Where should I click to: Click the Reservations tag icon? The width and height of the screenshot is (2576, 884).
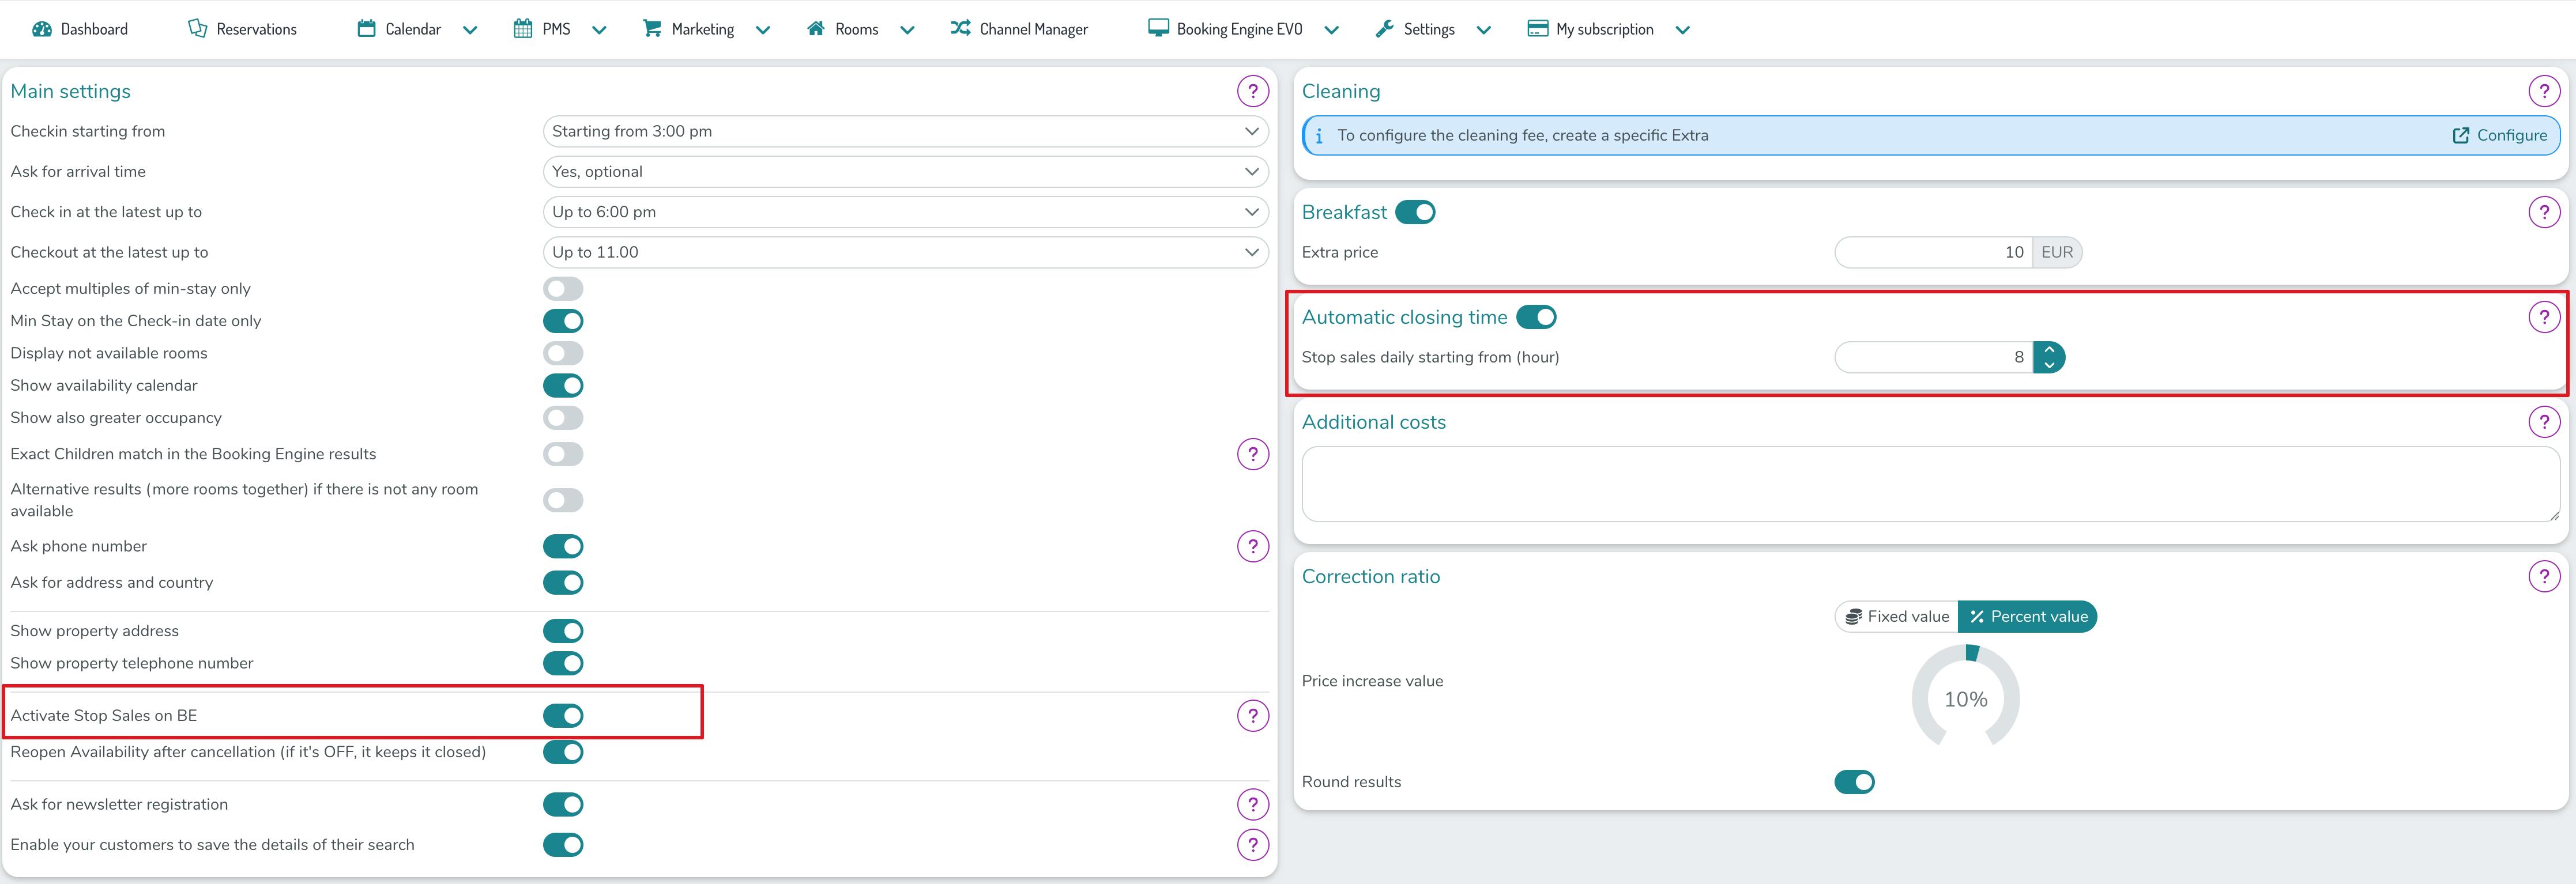[x=197, y=29]
